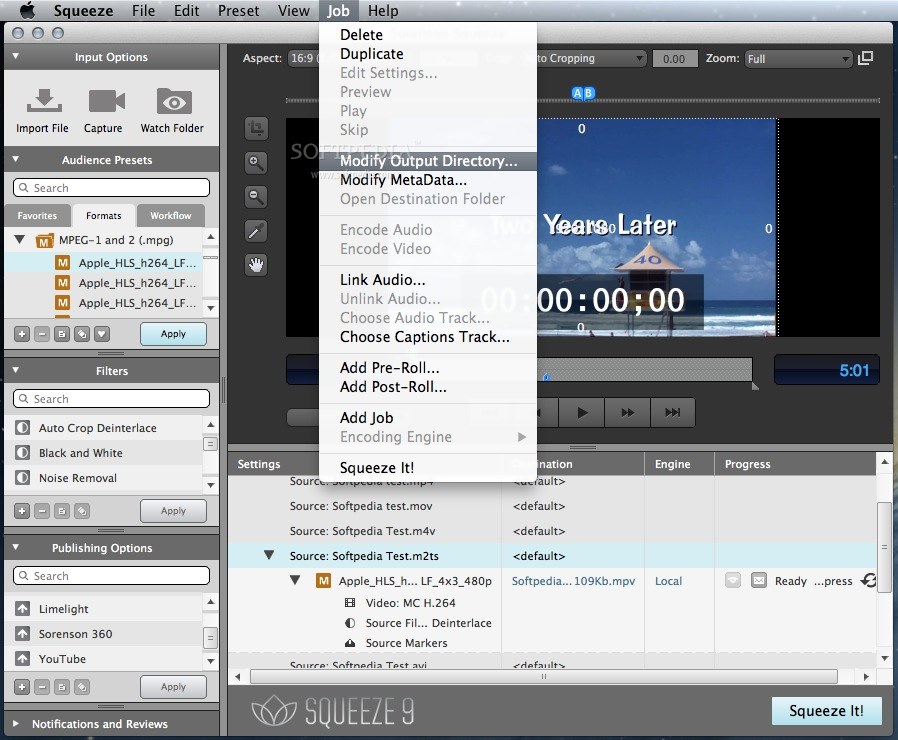Click the Local engine link

click(668, 581)
